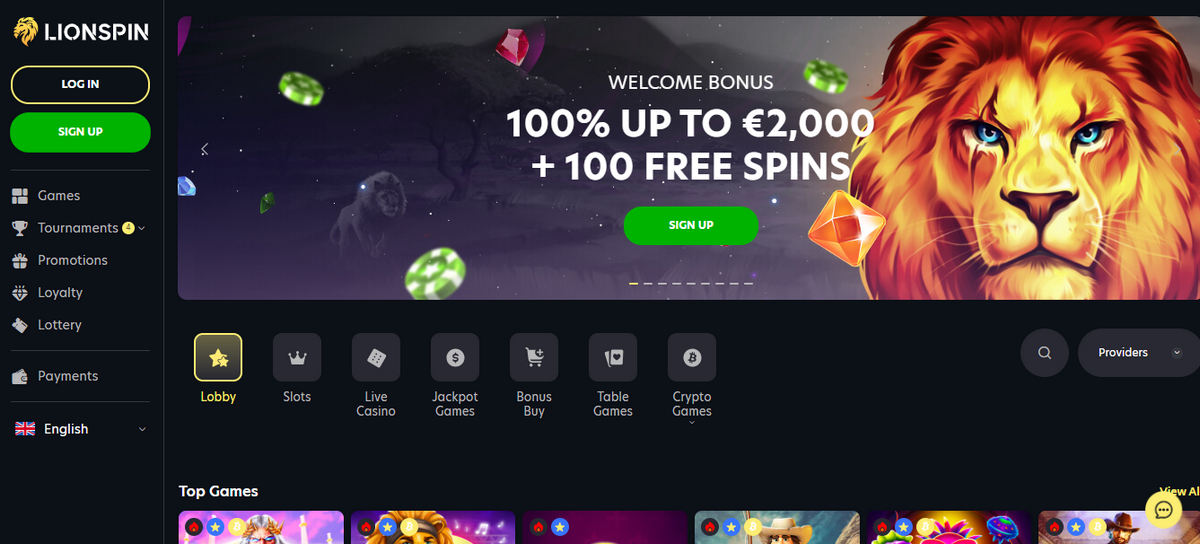Expand the Providers dropdown
This screenshot has width=1200, height=544.
[1139, 352]
